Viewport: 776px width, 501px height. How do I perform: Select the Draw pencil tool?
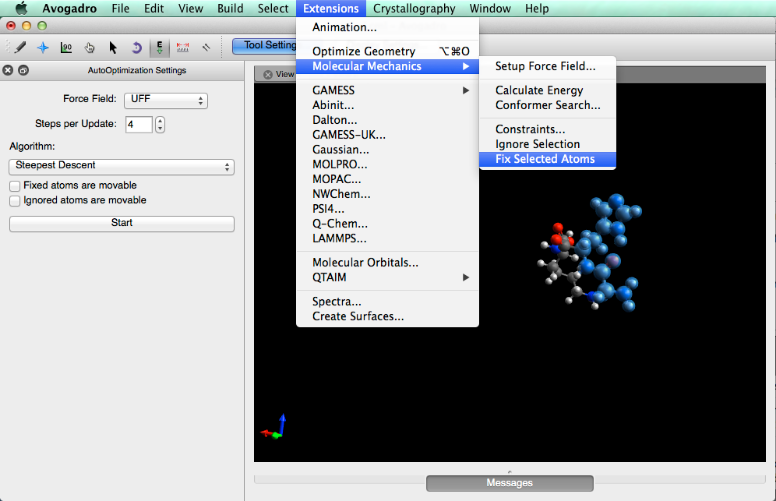[20, 48]
